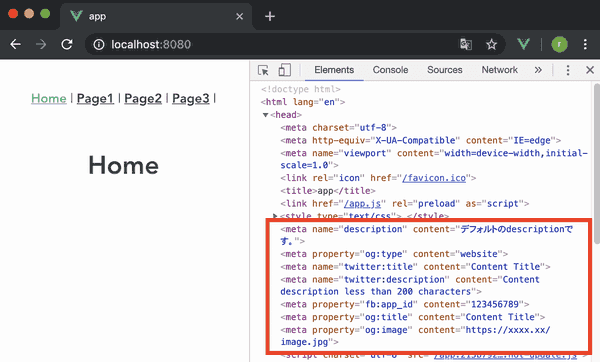This screenshot has height=362, width=600.
Task: Click the Home page heading
Action: 124,165
